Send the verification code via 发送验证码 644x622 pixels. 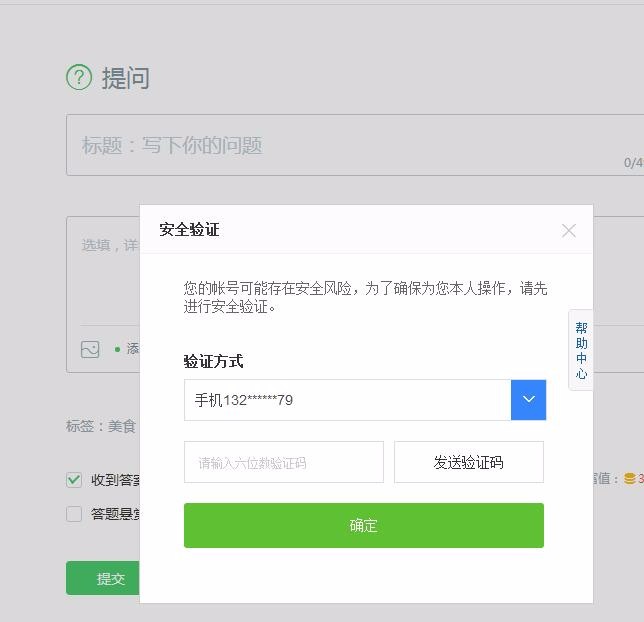click(x=469, y=462)
